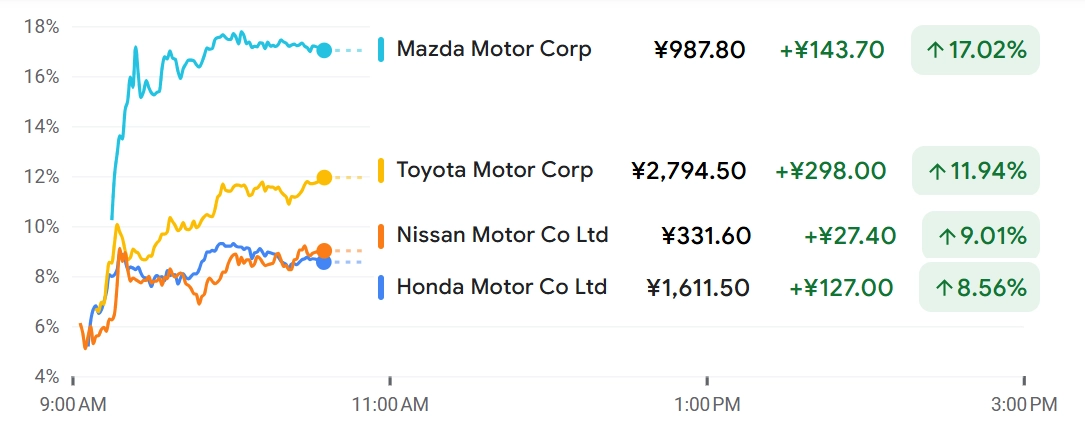Open Honda Motor Co Ltd stock link
1085x427 pixels.
pos(502,287)
